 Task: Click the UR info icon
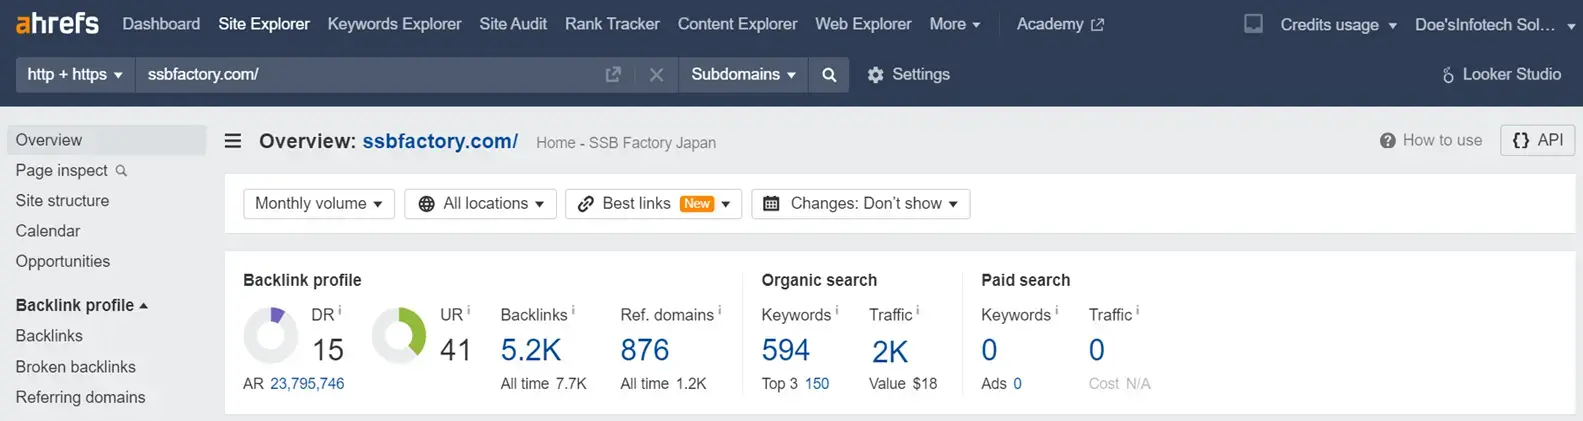coord(468,311)
